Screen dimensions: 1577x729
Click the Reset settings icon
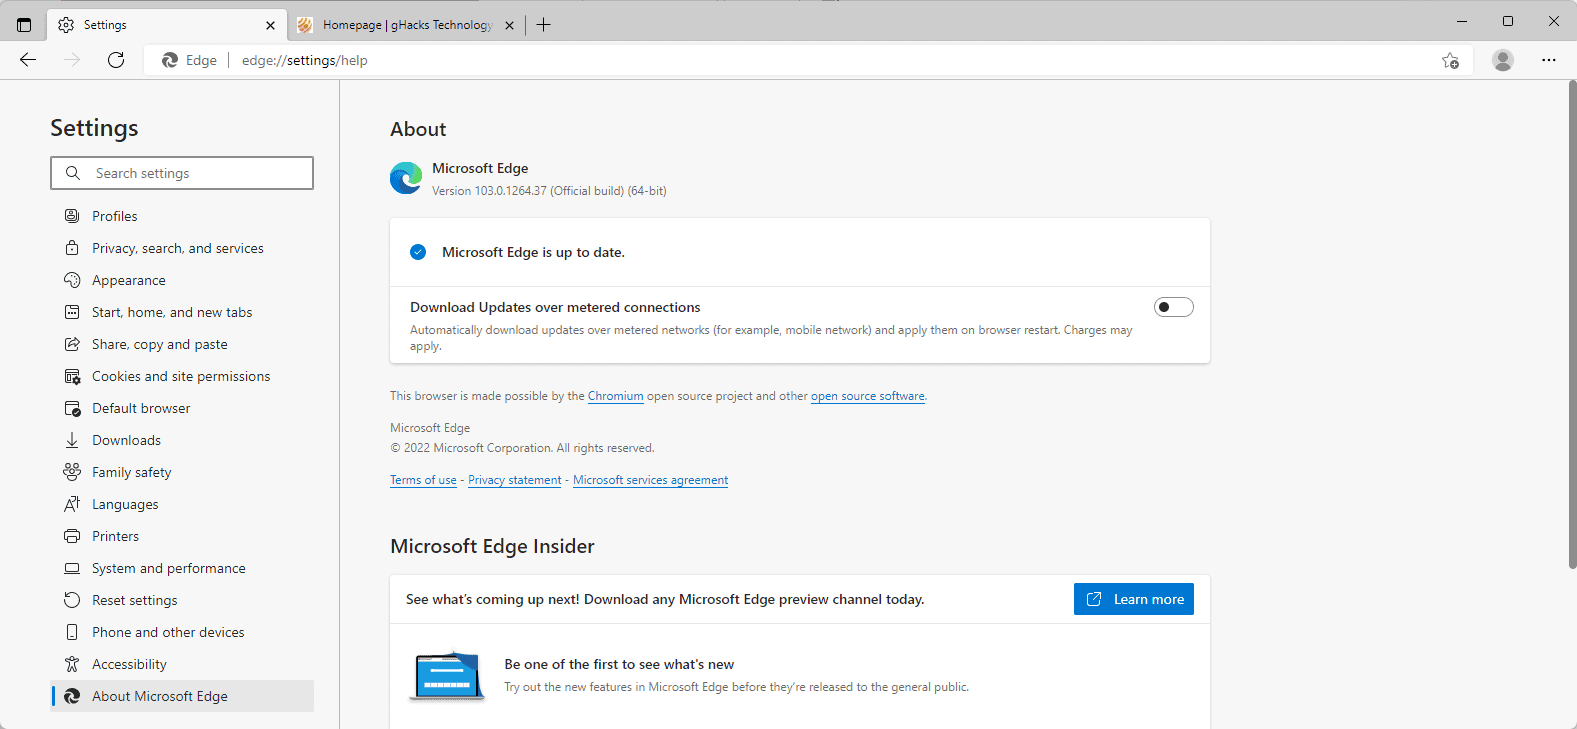pyautogui.click(x=72, y=600)
